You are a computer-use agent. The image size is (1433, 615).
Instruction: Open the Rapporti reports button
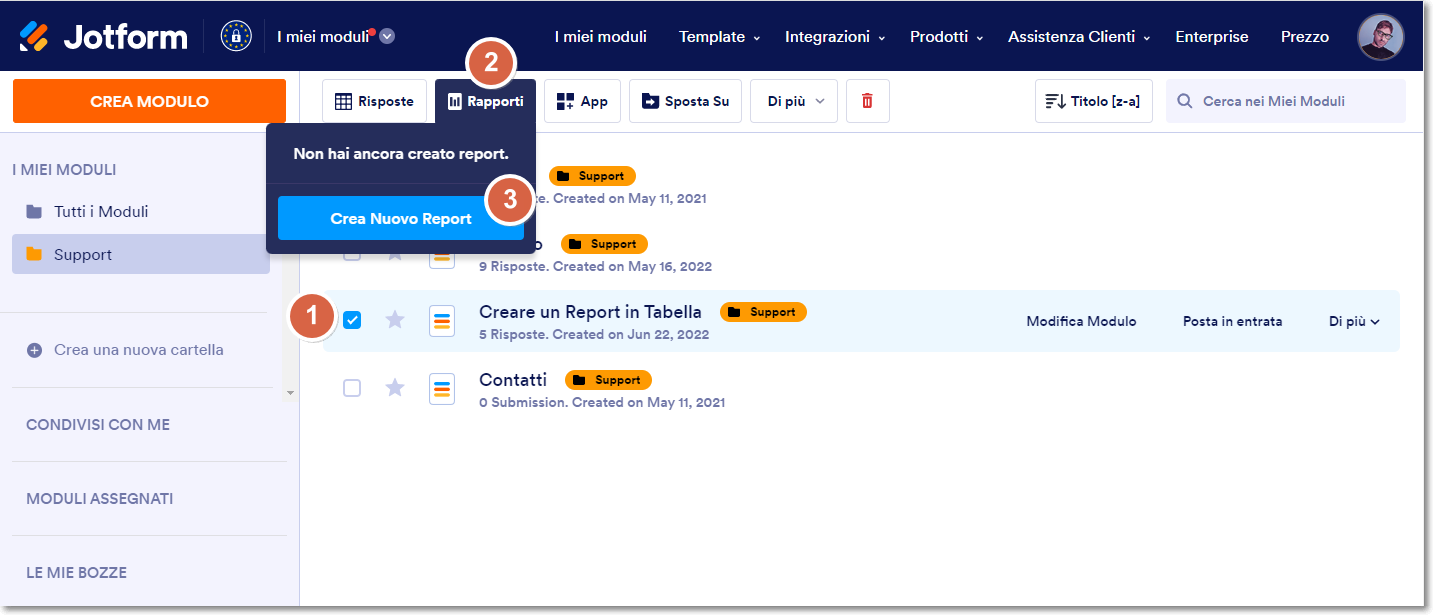click(x=485, y=101)
